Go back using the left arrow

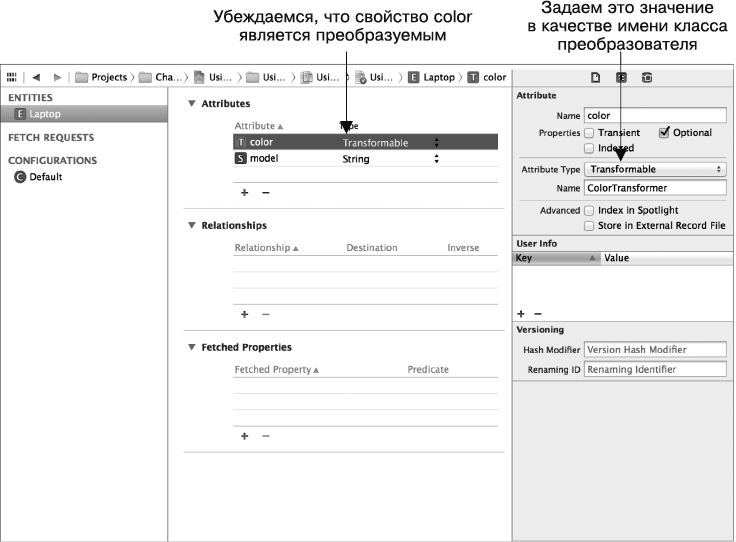tap(37, 77)
